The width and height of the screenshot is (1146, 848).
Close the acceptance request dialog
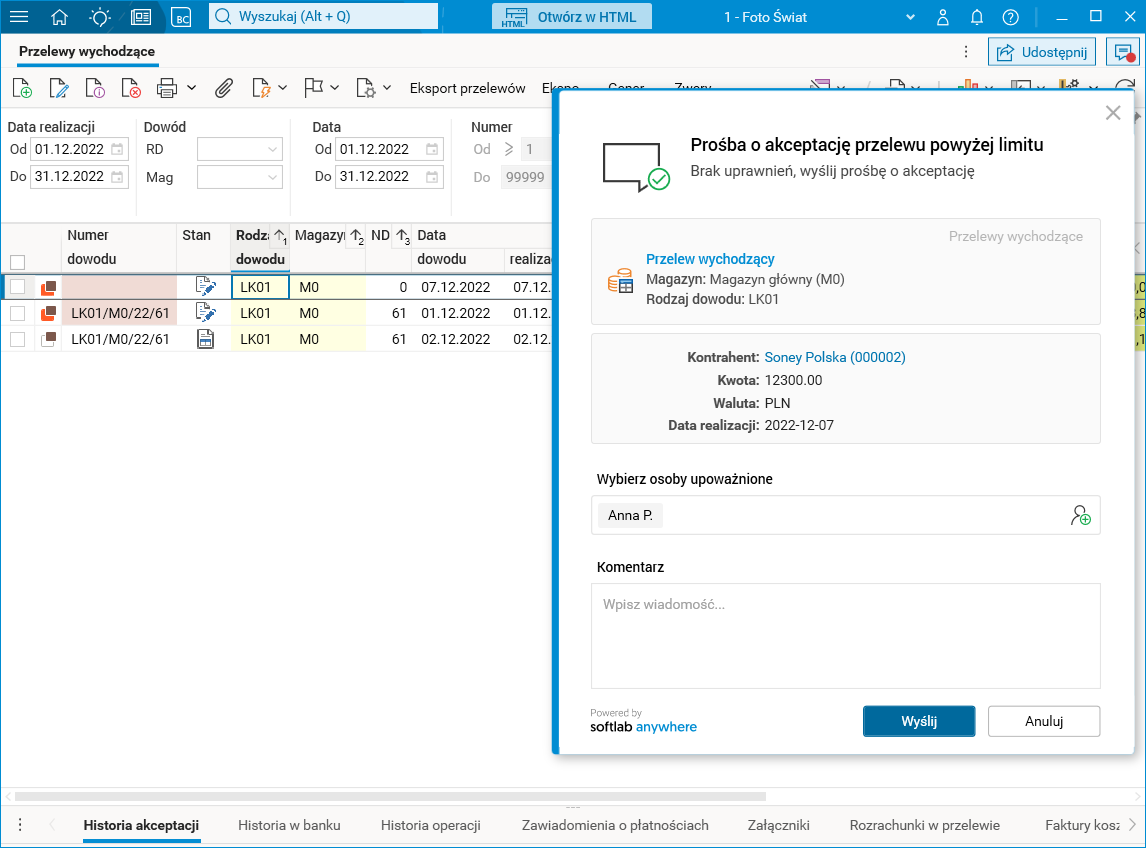[1113, 113]
